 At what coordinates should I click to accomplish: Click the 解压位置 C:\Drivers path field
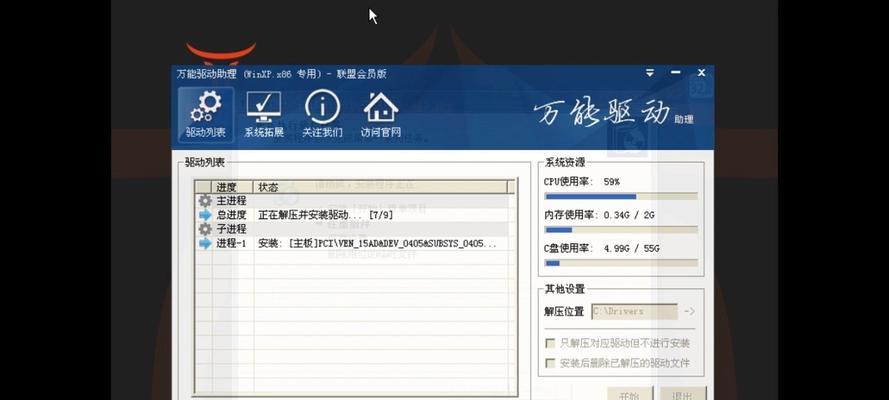(634, 311)
